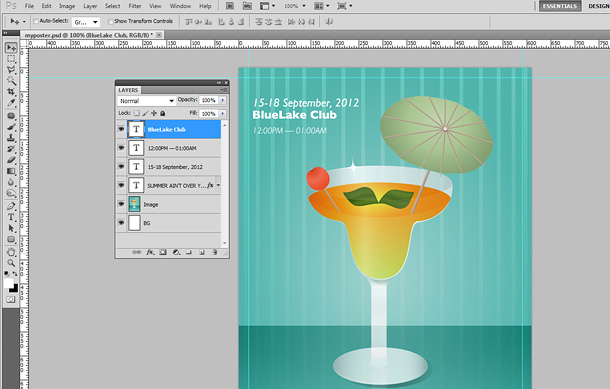Viewport: 610px width, 389px height.
Task: Enable Show Transform Controls checkbox
Action: click(x=111, y=21)
